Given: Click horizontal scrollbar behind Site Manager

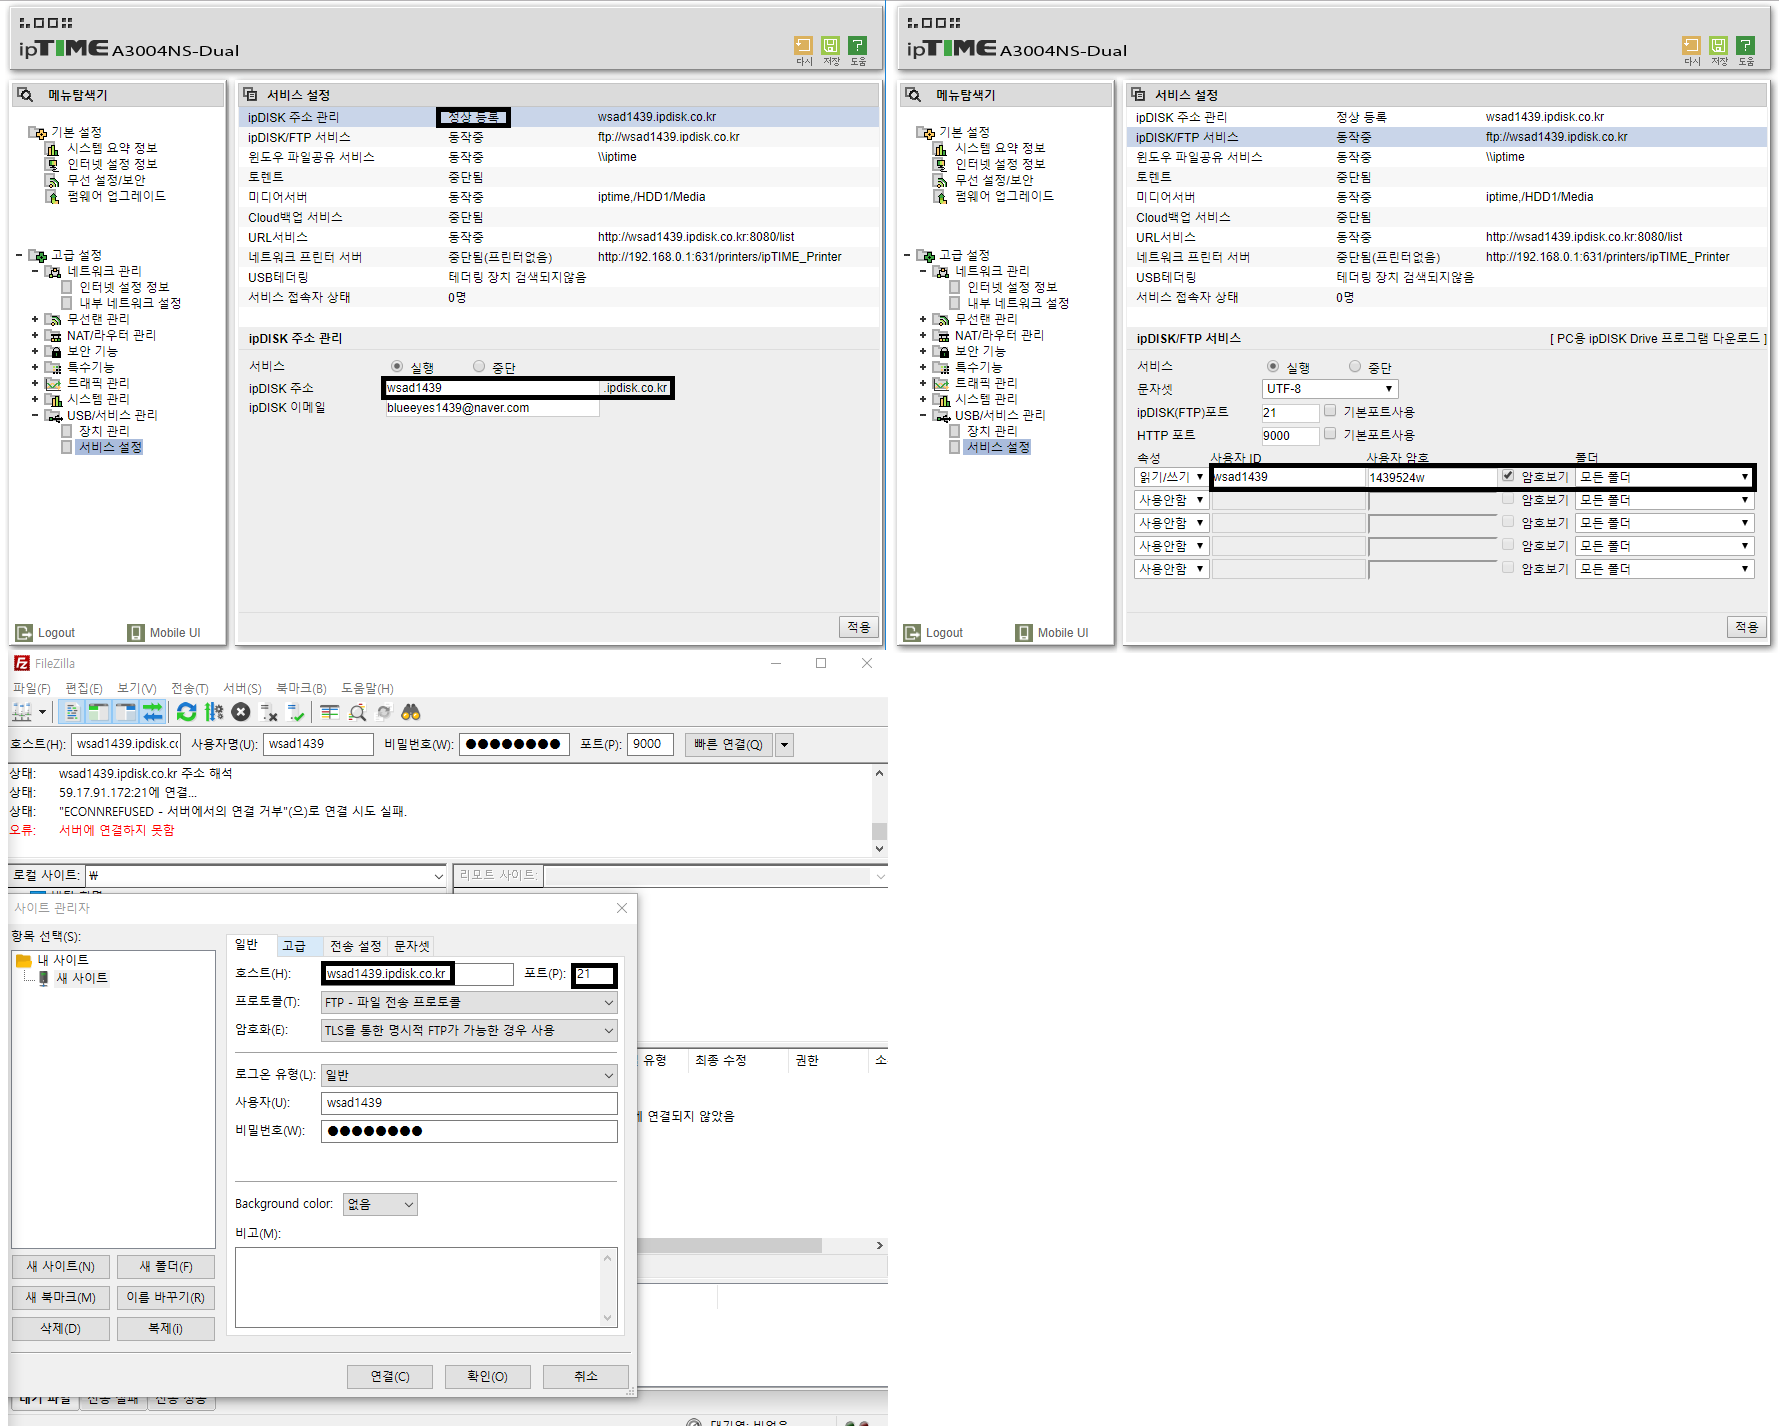Looking at the screenshot, I should pos(761,1246).
